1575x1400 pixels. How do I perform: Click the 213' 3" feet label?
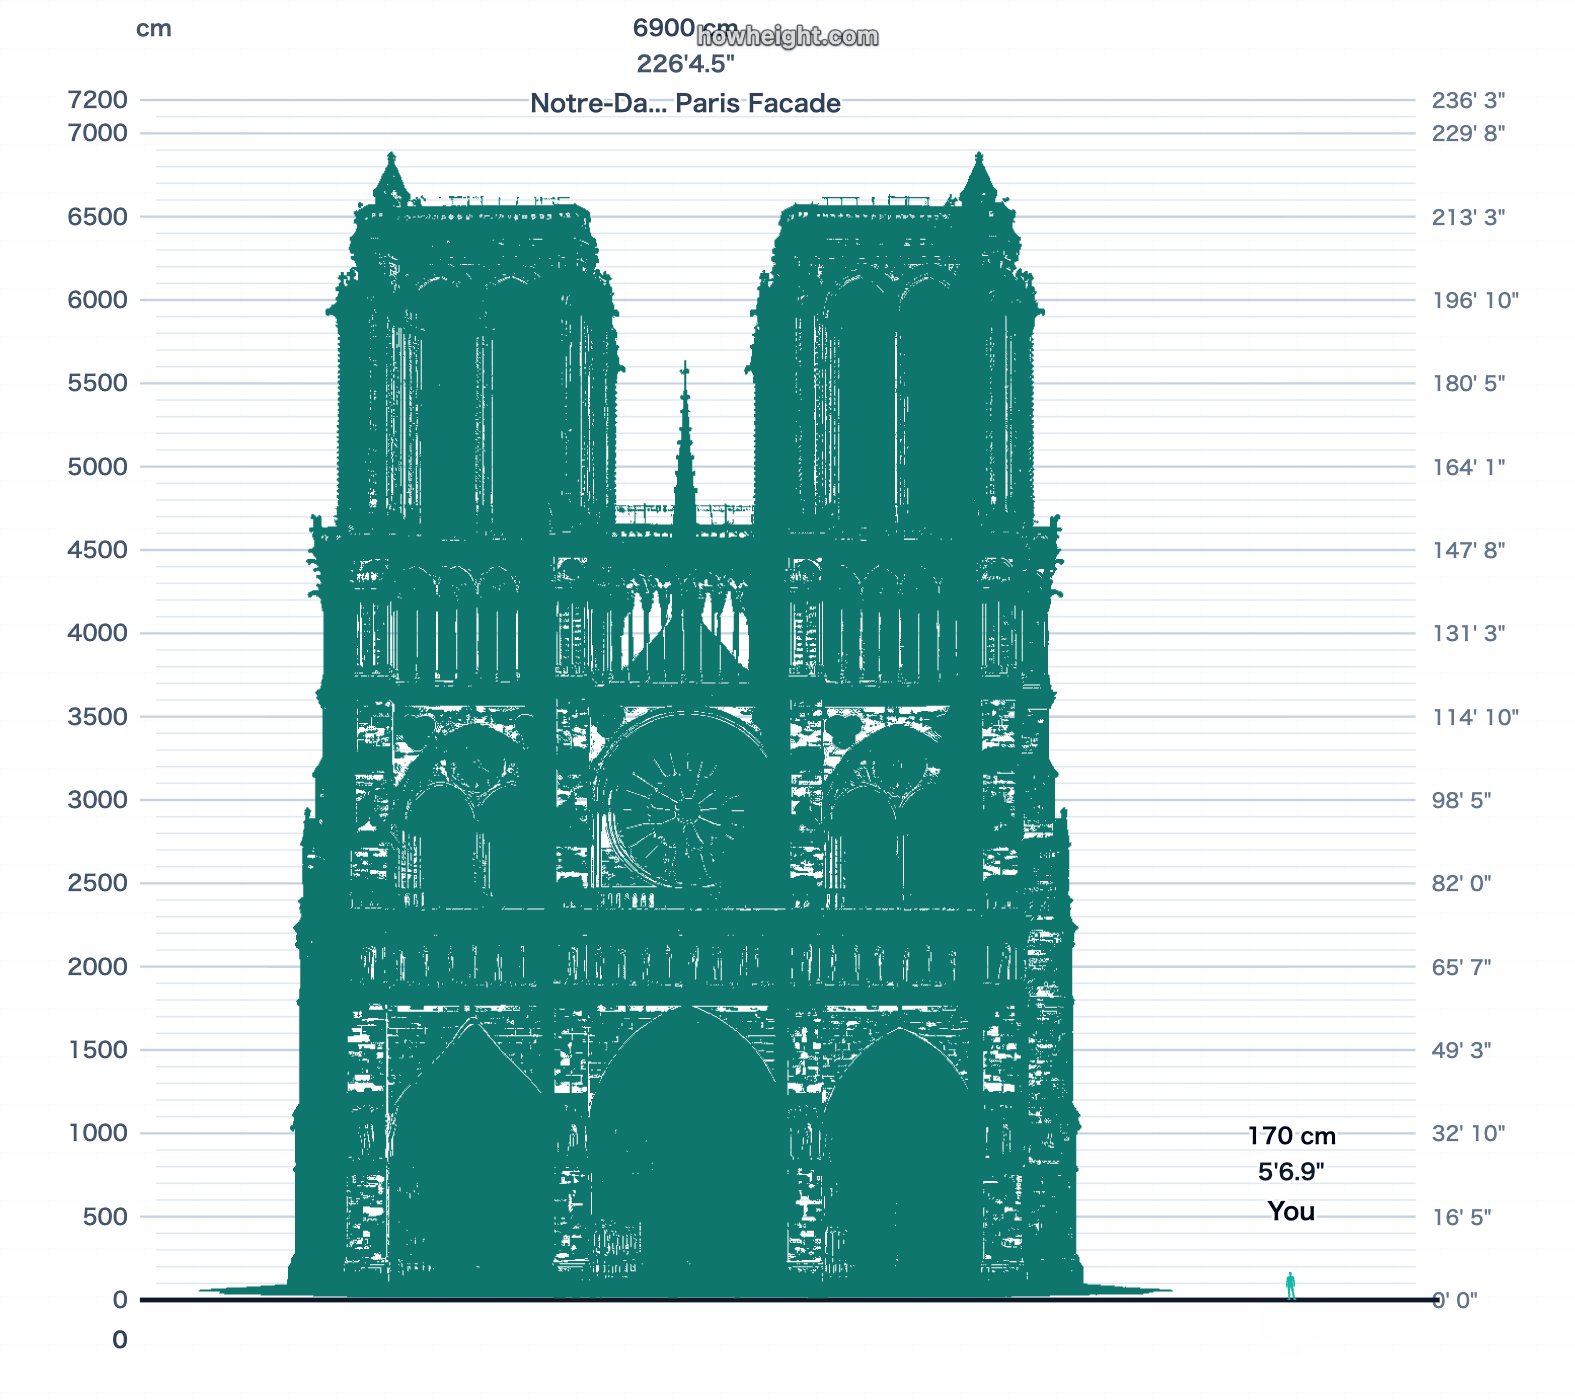(x=1468, y=217)
